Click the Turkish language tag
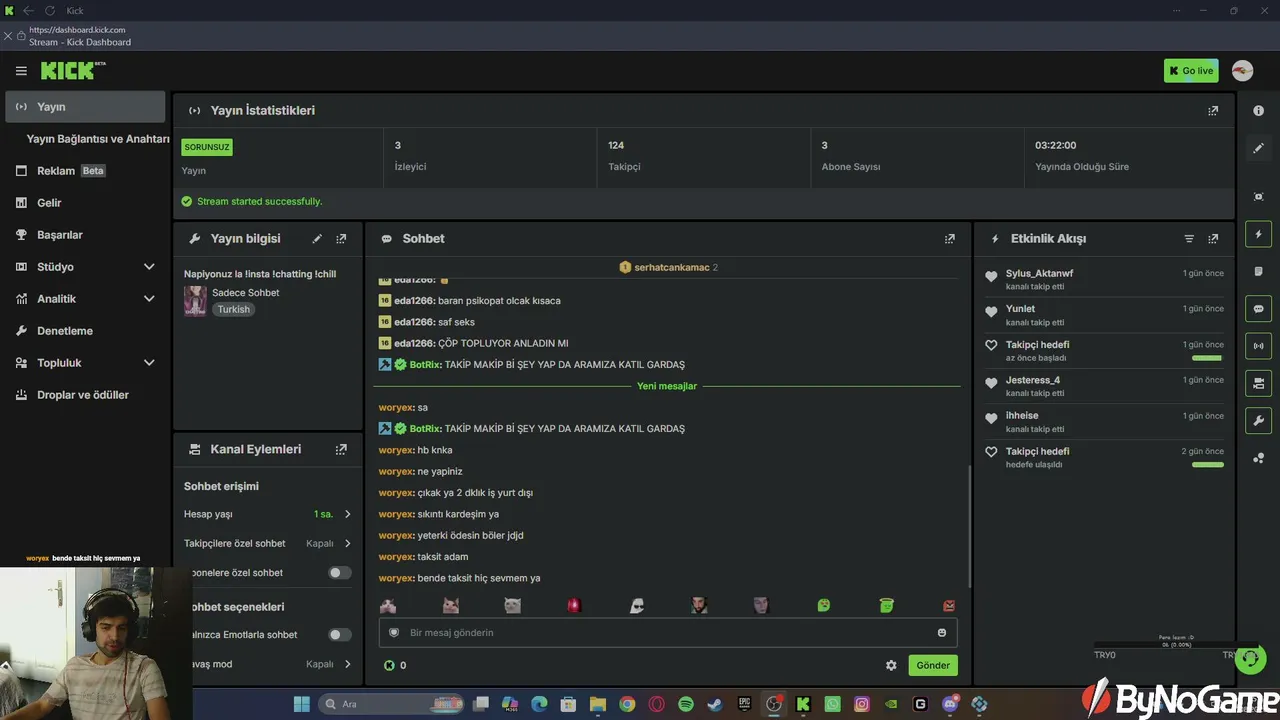The width and height of the screenshot is (1280, 720). [x=234, y=310]
